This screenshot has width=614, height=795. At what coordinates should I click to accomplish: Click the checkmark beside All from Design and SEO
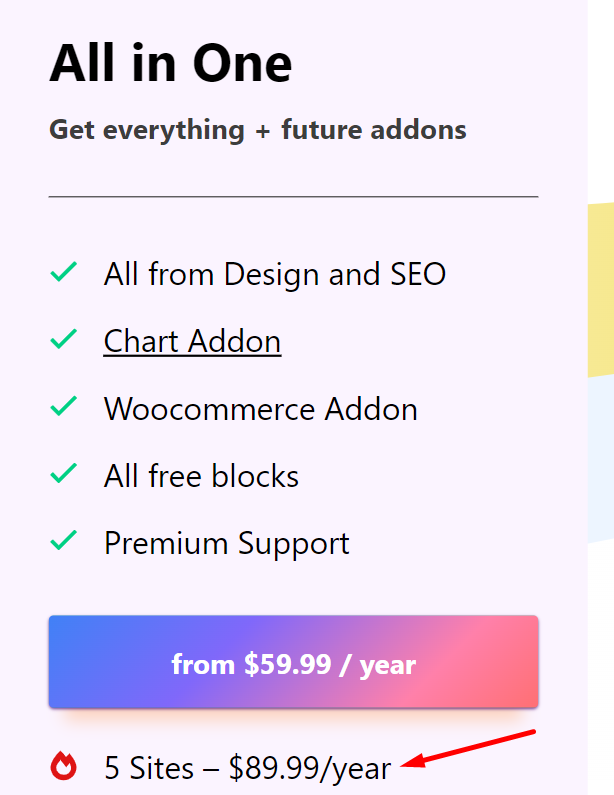click(x=64, y=272)
